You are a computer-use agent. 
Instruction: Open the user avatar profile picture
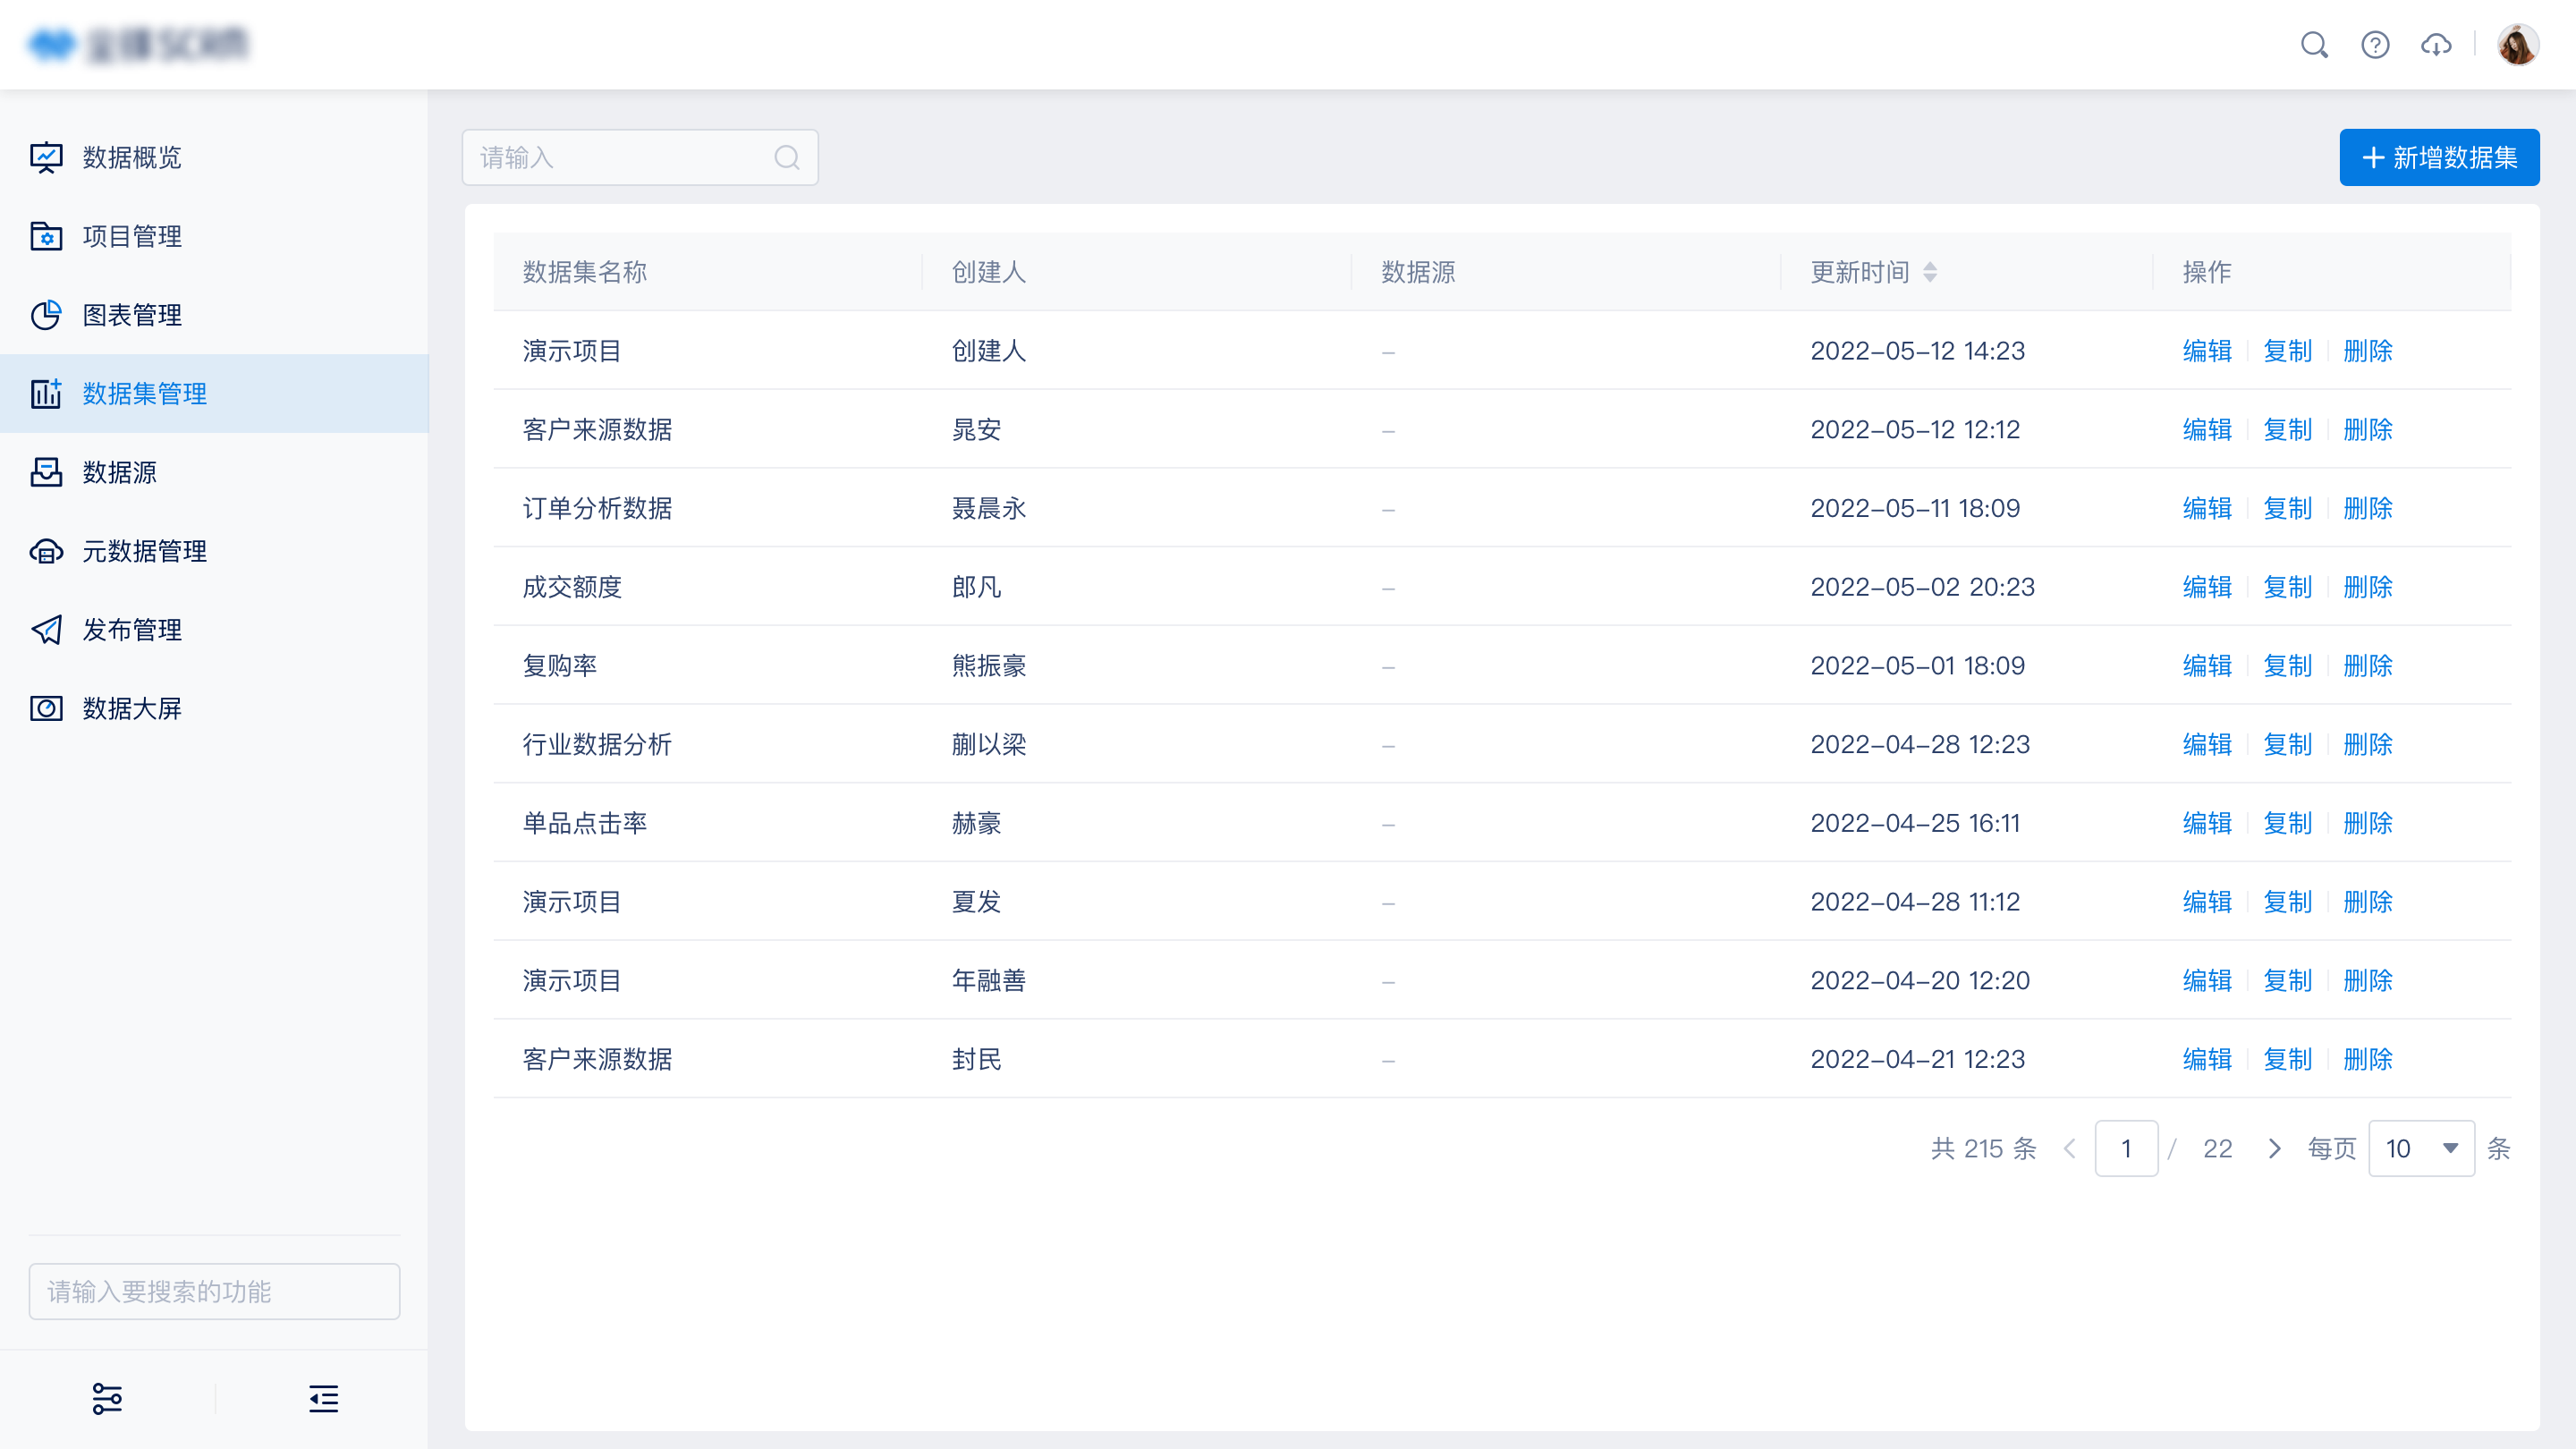2517,45
